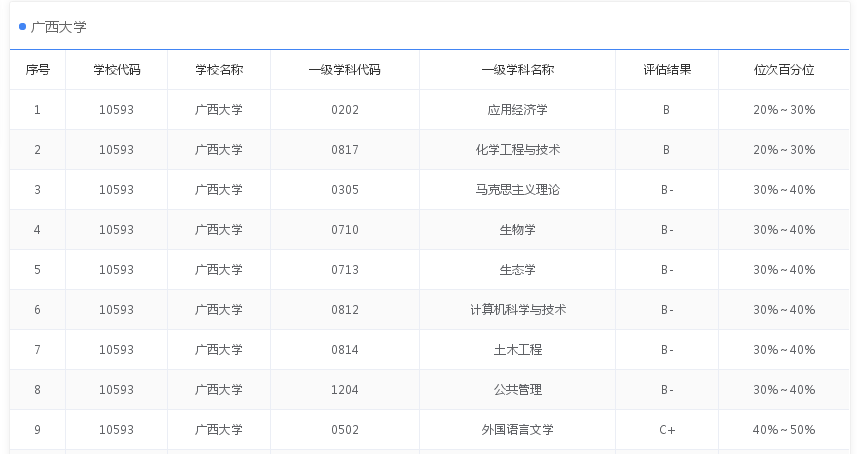The image size is (857, 454).
Task: Click 广西大学 name in 计算机科学与技术 row
Action: coord(219,310)
